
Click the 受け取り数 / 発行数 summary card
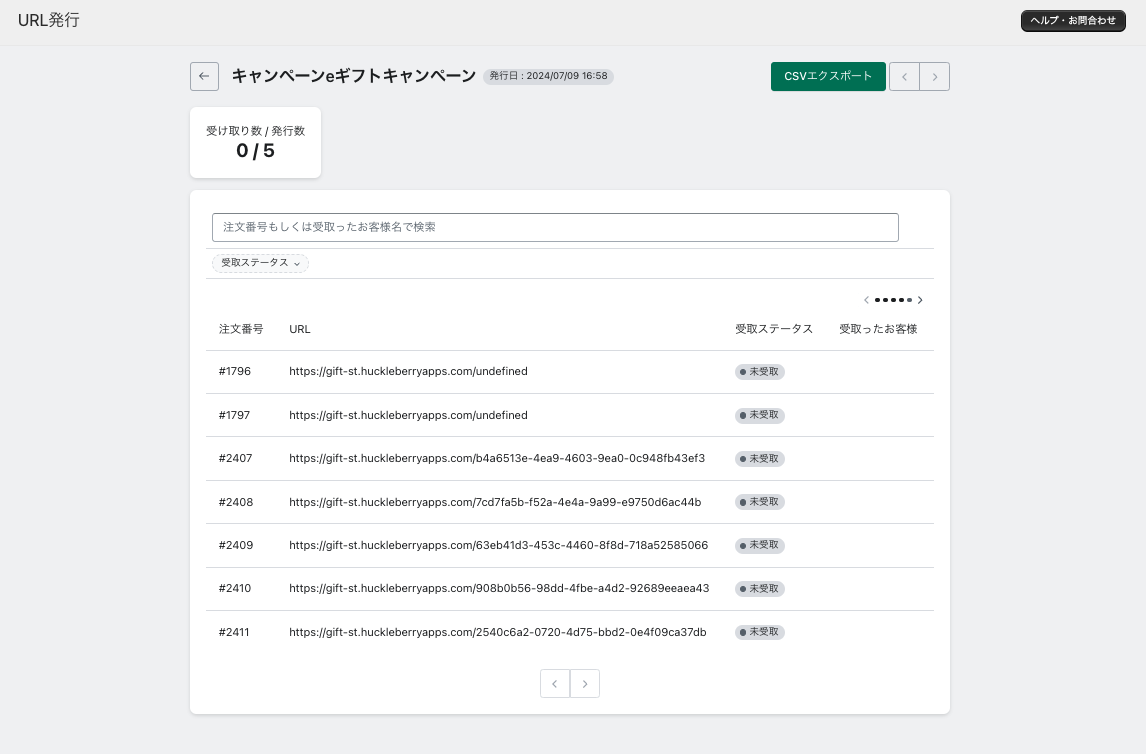point(255,143)
